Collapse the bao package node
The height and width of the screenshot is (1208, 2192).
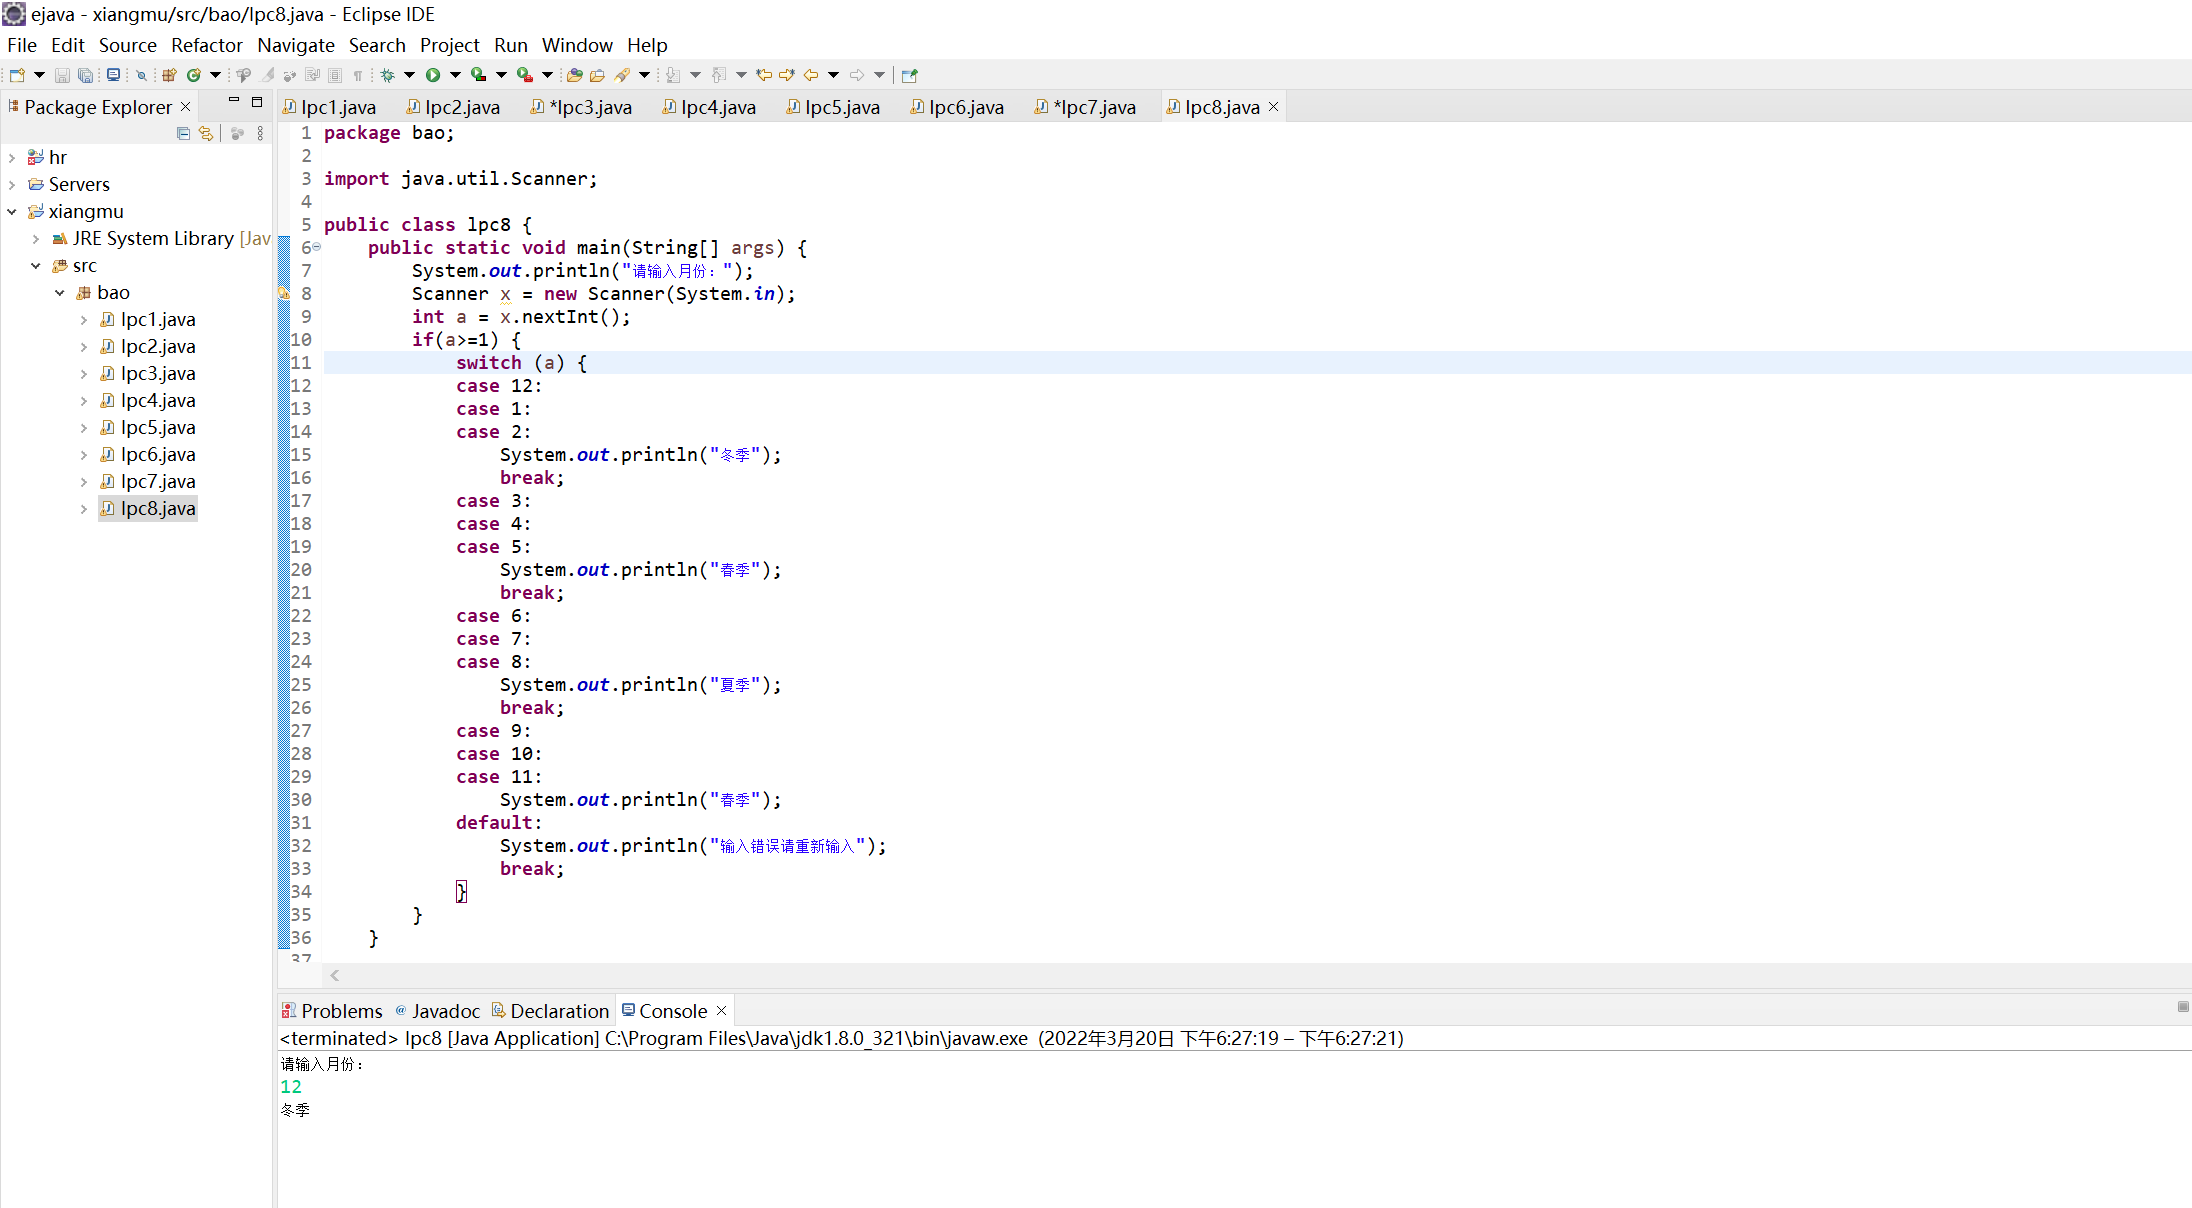[x=60, y=293]
